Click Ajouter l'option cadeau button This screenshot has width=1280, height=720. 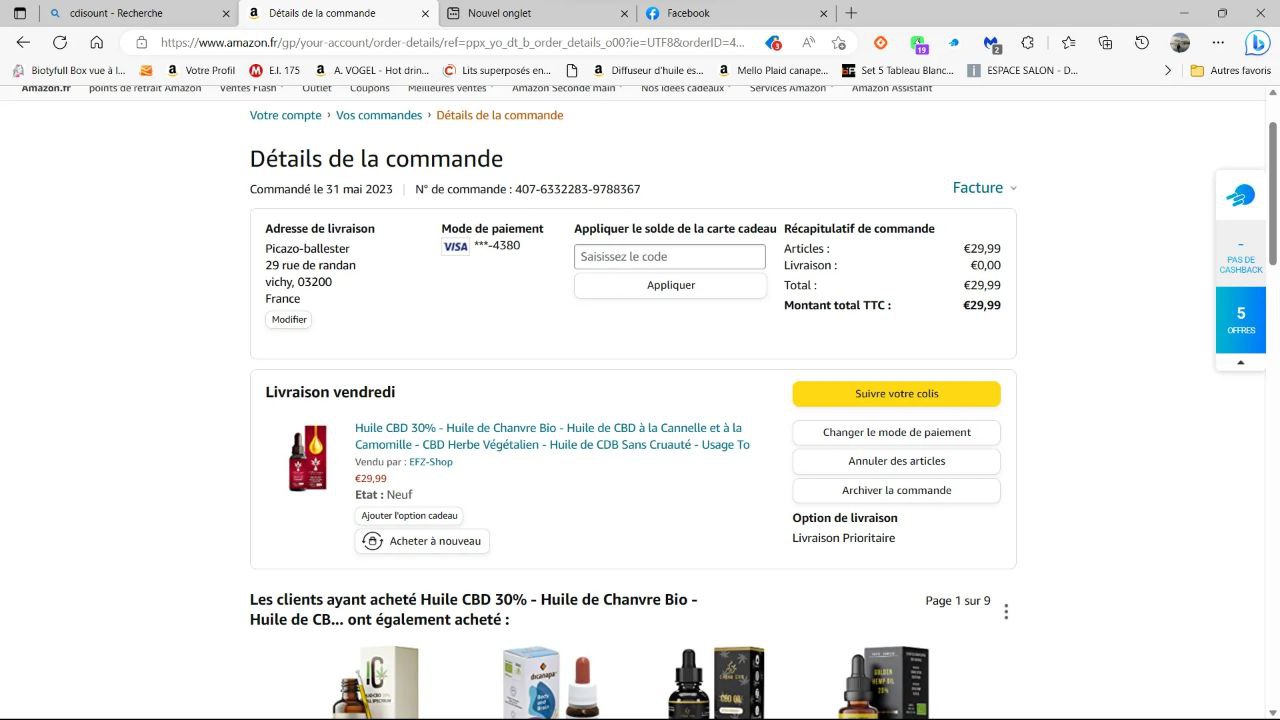pos(409,516)
